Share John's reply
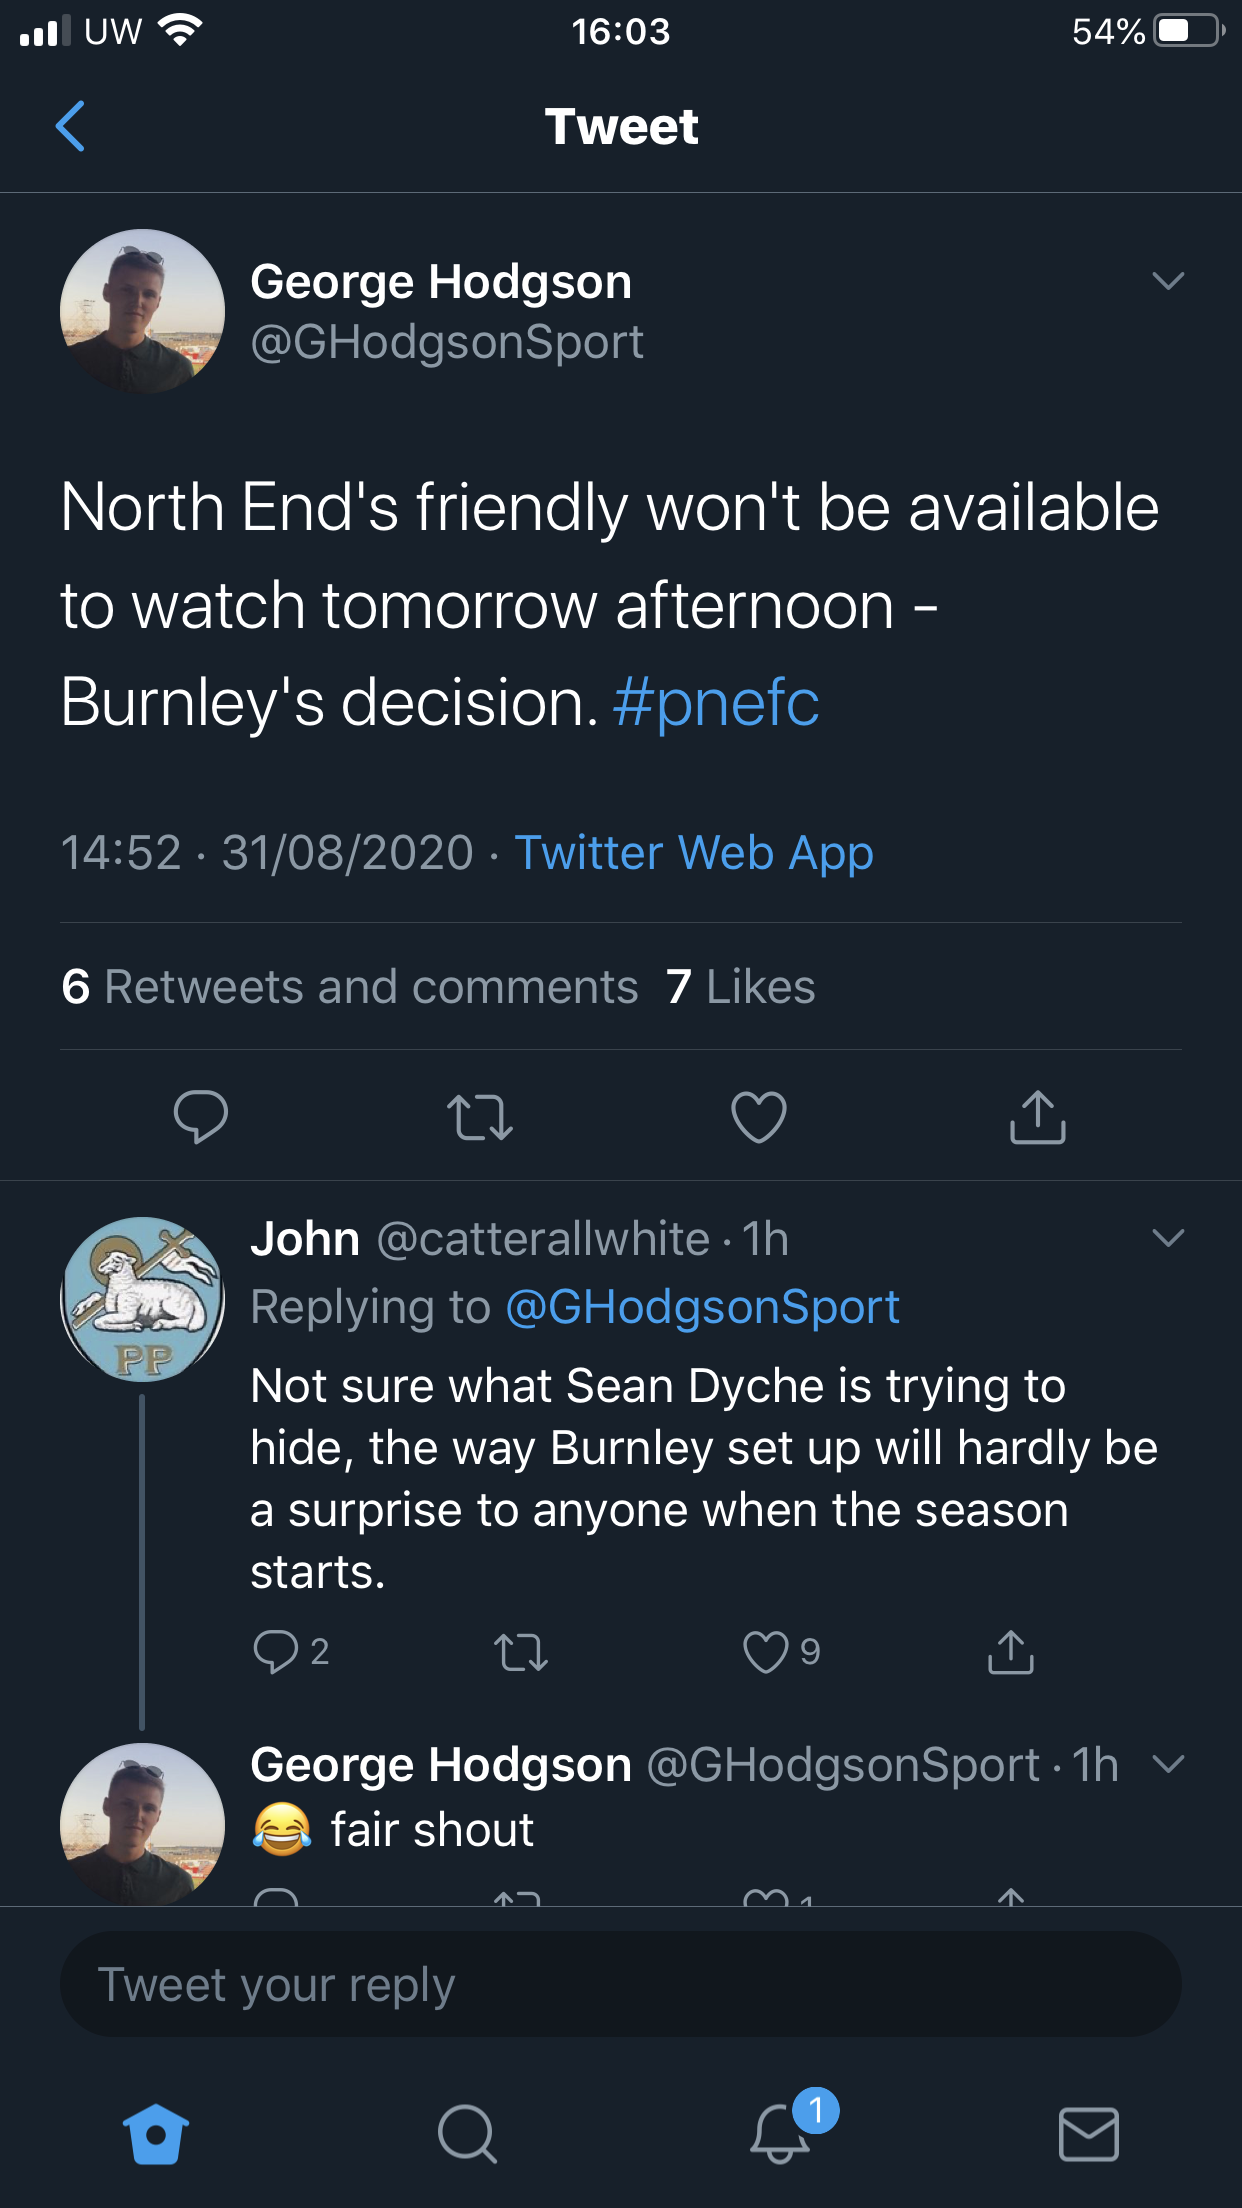Image resolution: width=1242 pixels, height=2208 pixels. 1011,1652
